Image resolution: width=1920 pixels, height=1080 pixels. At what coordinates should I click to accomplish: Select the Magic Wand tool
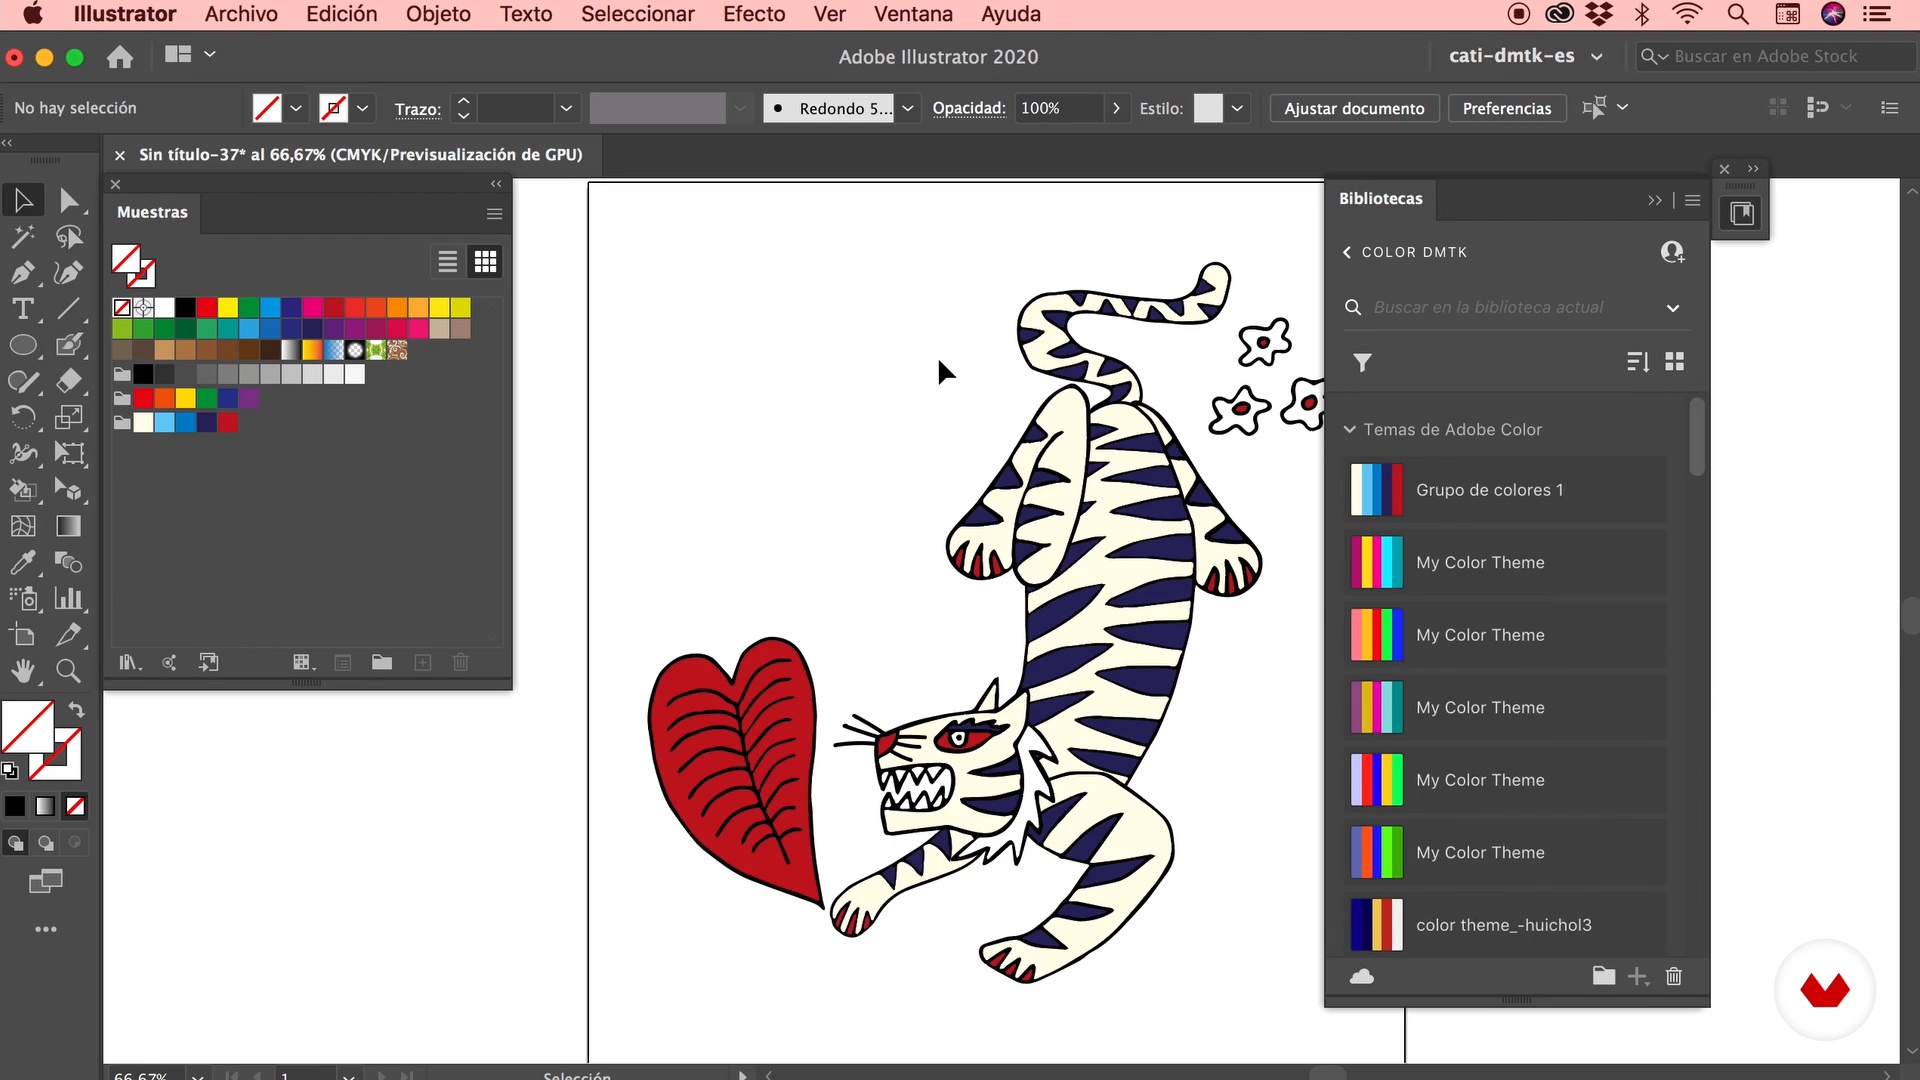click(x=23, y=237)
